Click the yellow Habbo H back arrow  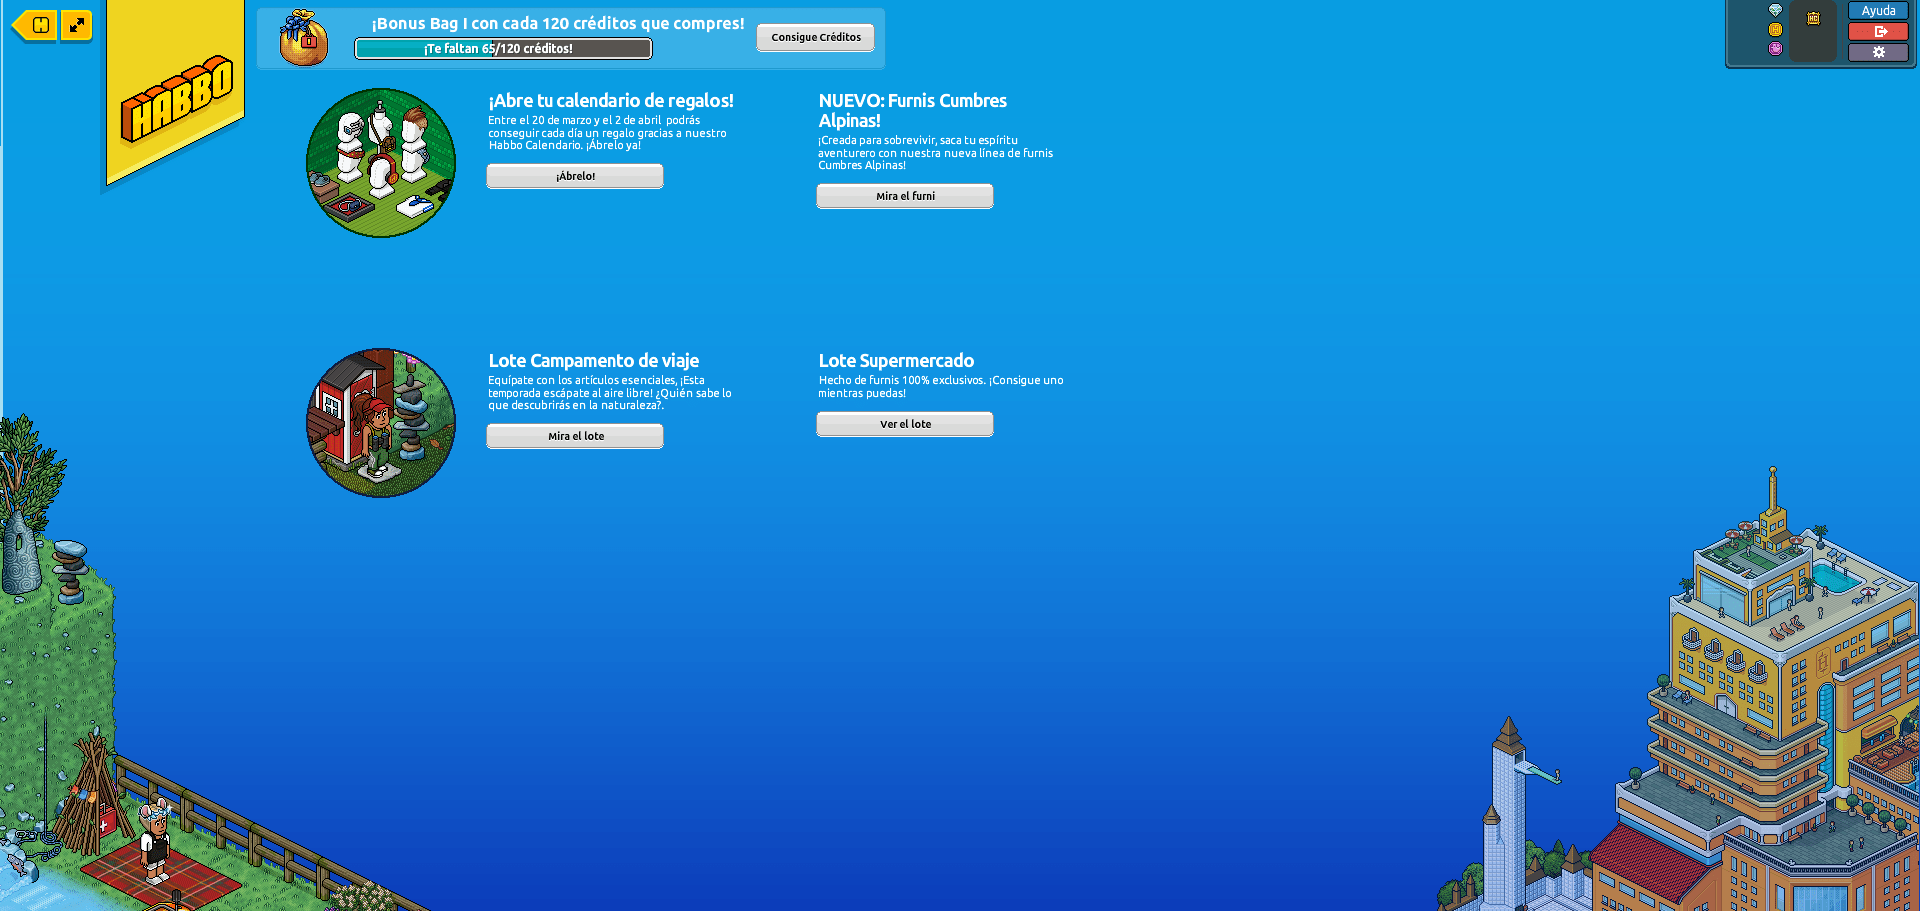pyautogui.click(x=36, y=25)
